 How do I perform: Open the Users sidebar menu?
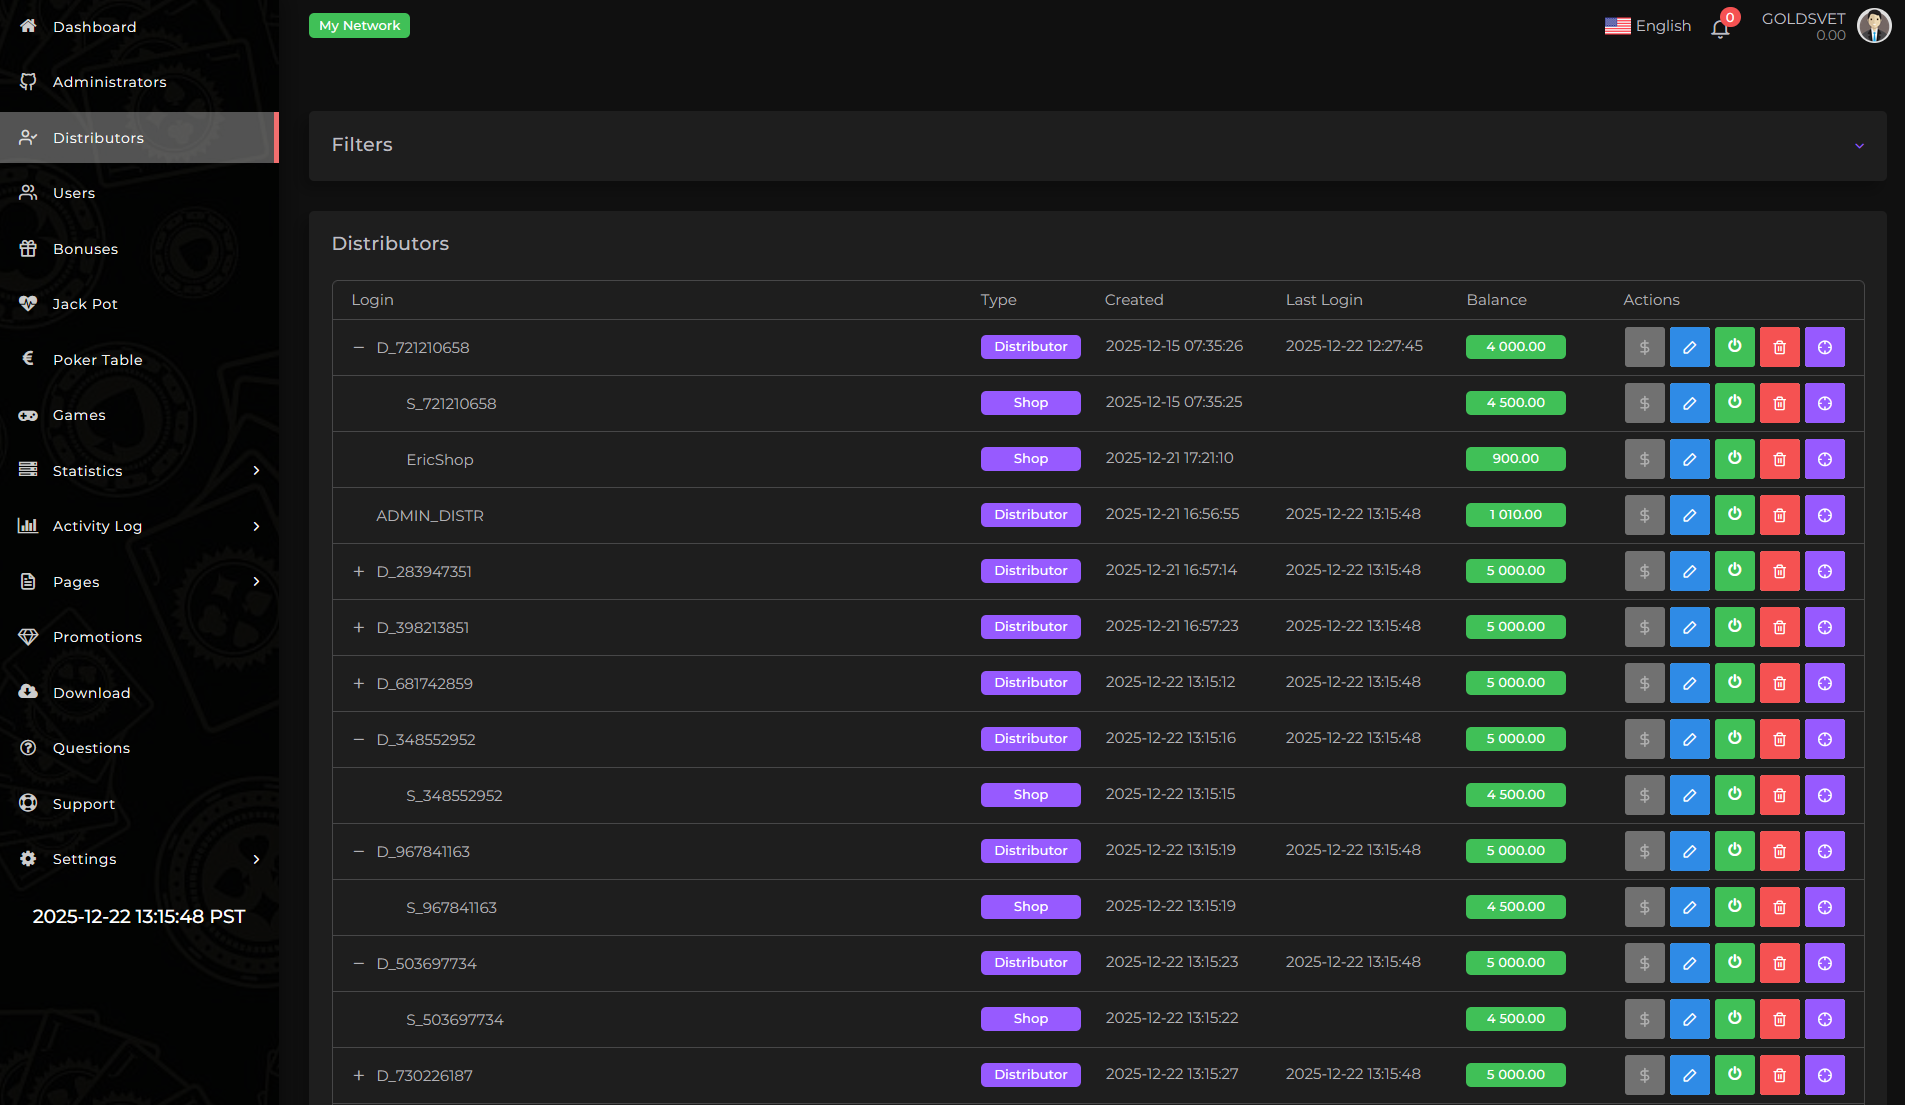pyautogui.click(x=74, y=193)
